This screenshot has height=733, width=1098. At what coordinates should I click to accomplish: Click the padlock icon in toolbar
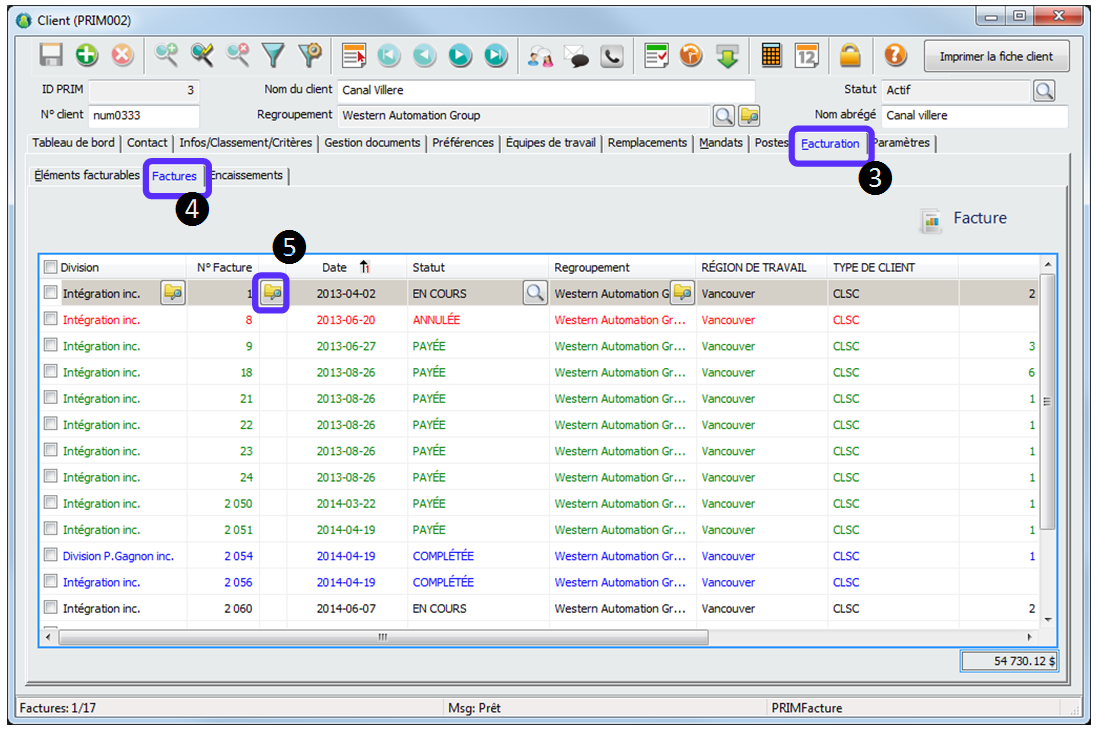click(849, 56)
